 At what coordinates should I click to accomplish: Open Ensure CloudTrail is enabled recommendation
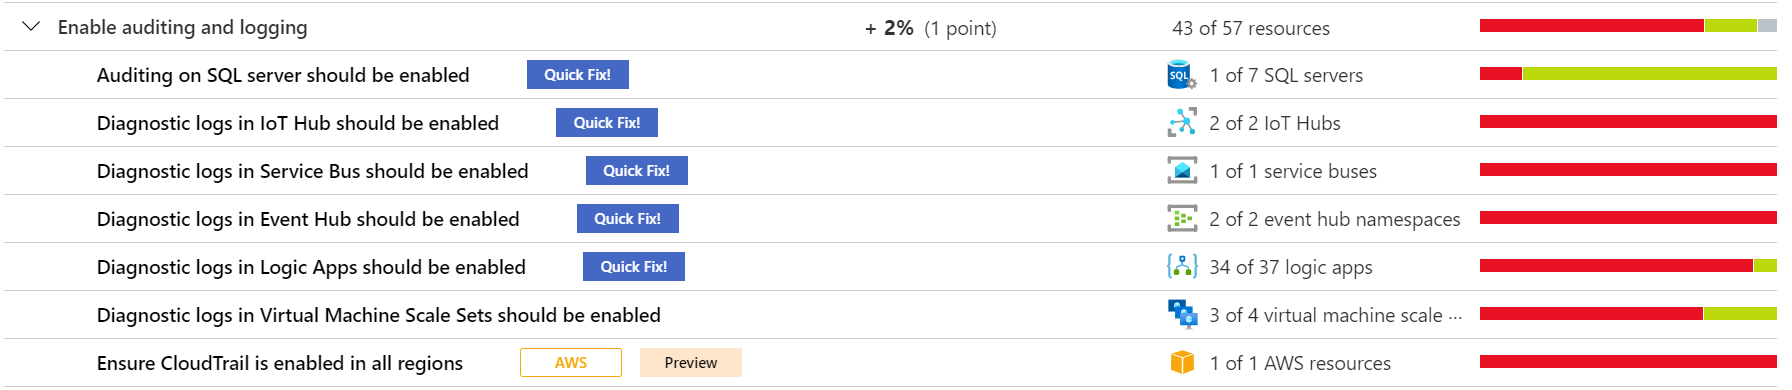coord(280,364)
